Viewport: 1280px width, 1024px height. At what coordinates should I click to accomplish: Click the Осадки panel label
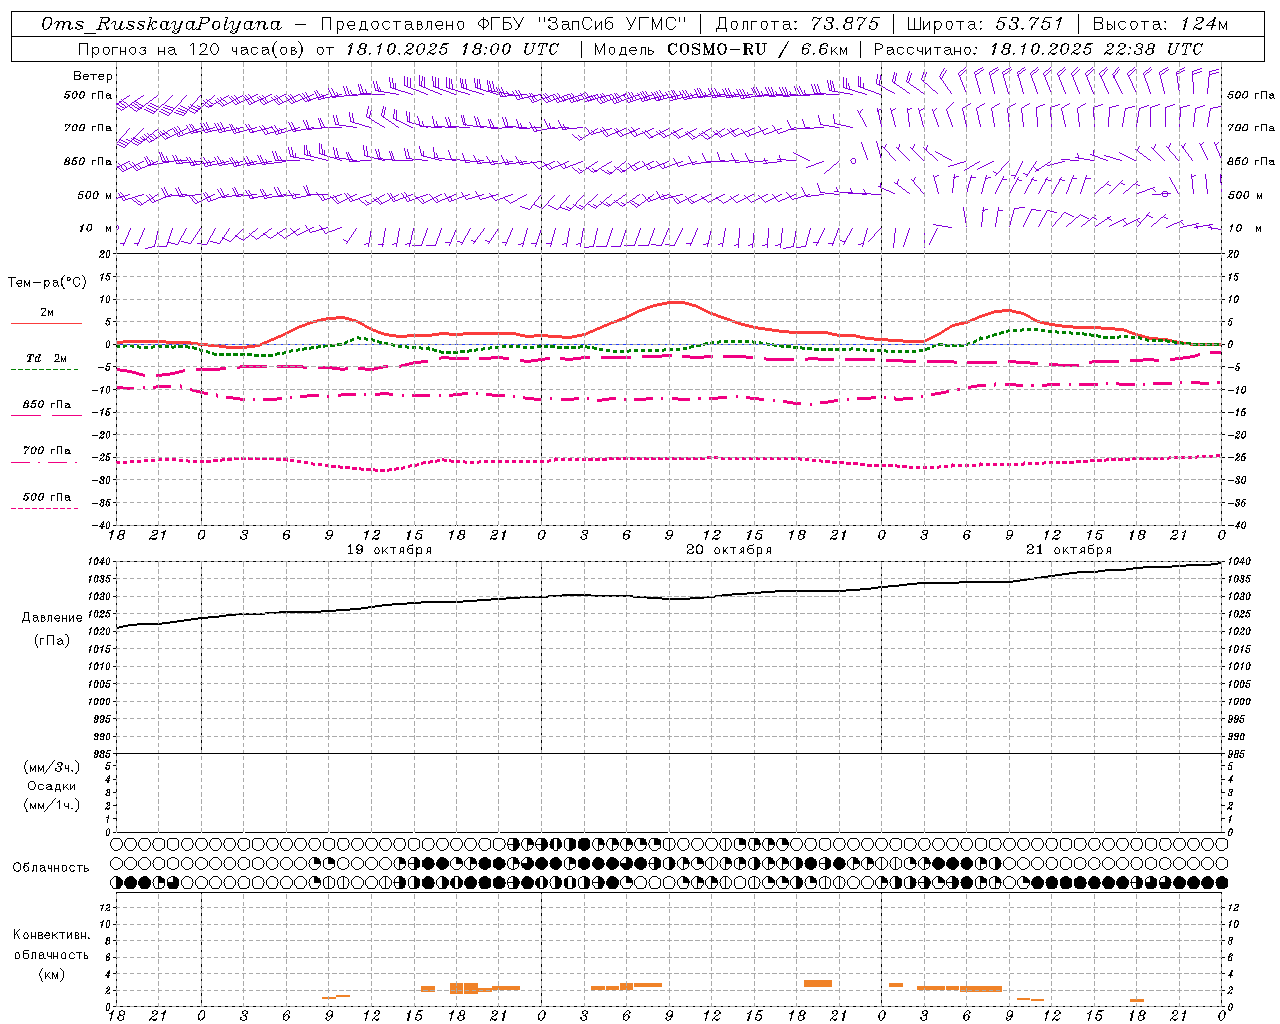pyautogui.click(x=52, y=786)
